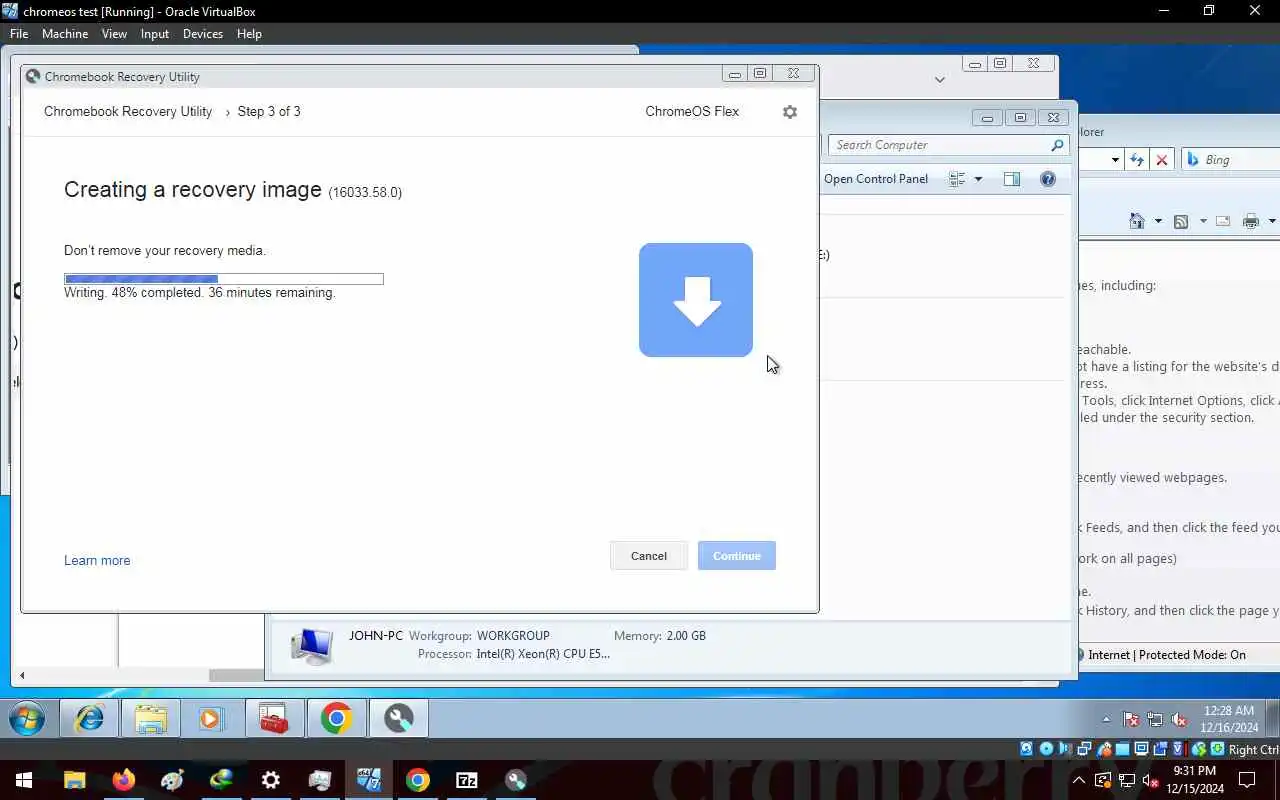Open host Settings gear taskbar icon

tap(271, 780)
